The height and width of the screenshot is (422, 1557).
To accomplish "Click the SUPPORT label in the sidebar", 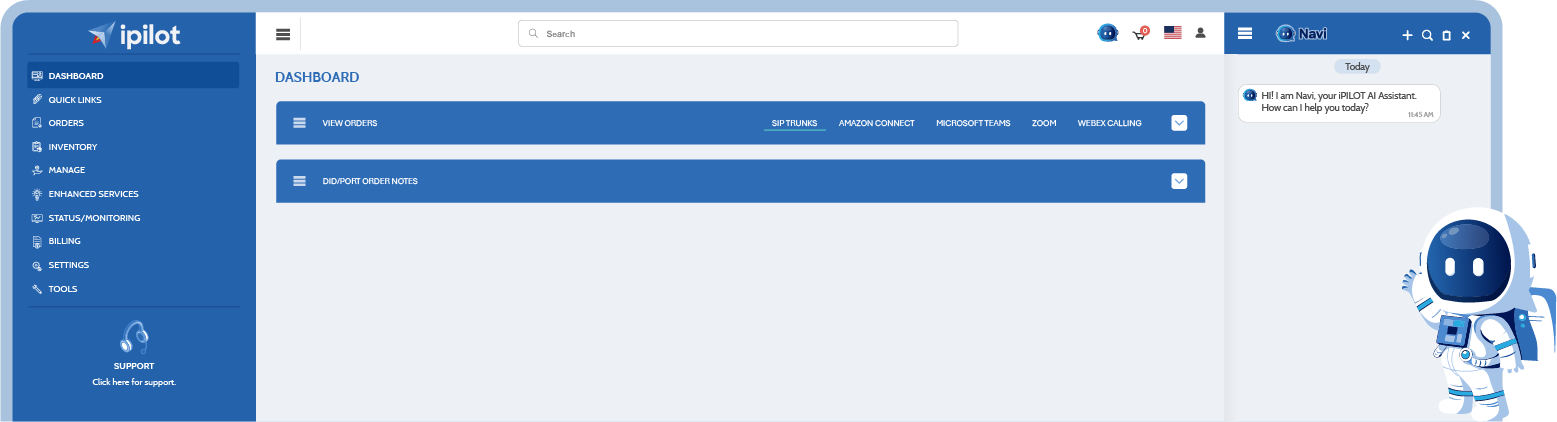I will point(134,366).
